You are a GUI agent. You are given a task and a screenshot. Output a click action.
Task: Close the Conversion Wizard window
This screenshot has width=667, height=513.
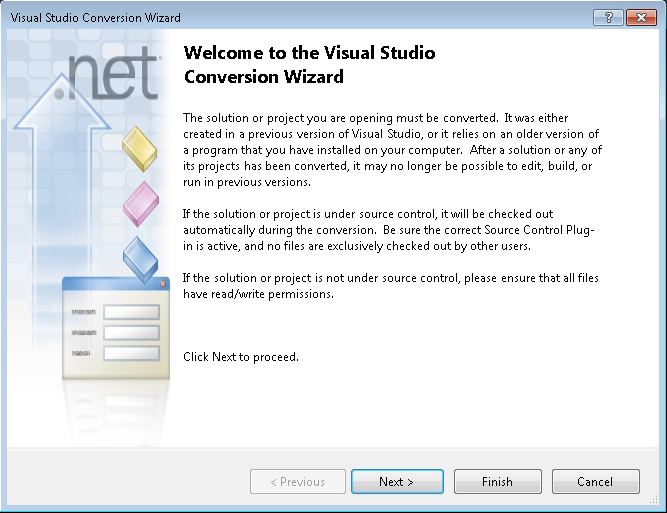click(x=639, y=18)
